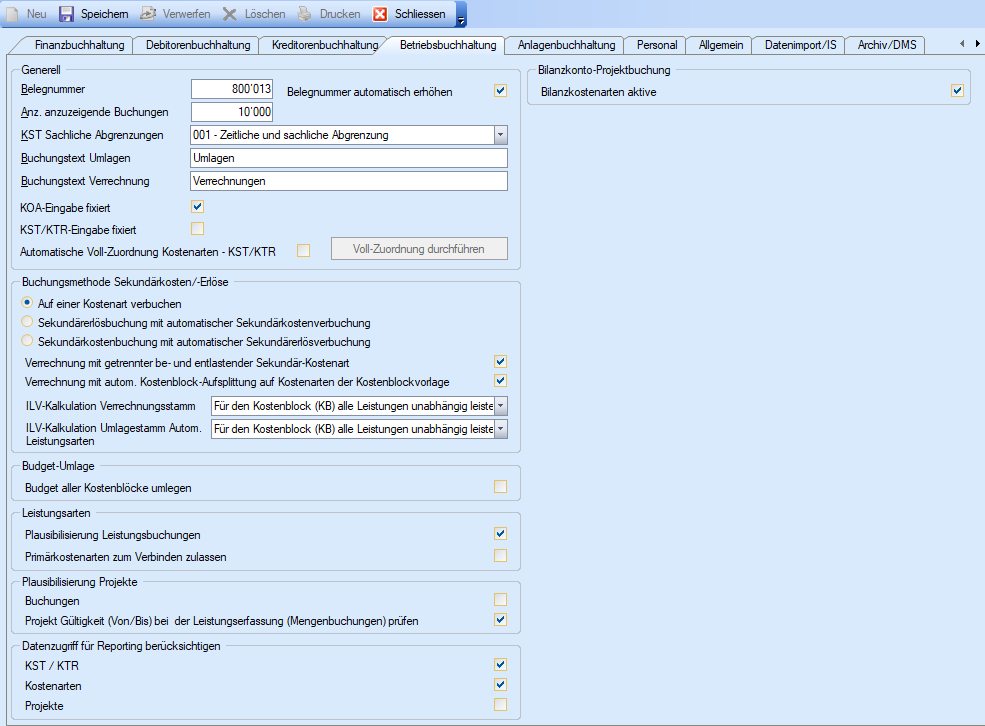This screenshot has width=985, height=726.
Task: Open the Anlagenbuchhaltung tab
Action: click(566, 45)
